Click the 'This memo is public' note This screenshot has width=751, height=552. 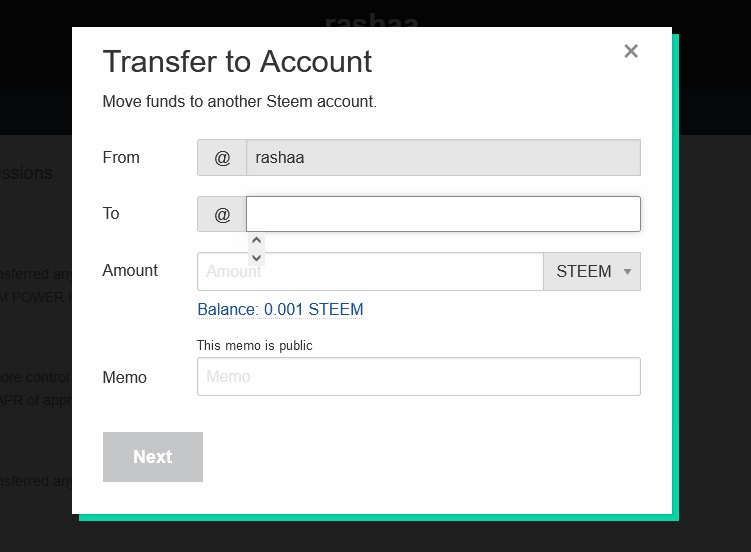254,345
